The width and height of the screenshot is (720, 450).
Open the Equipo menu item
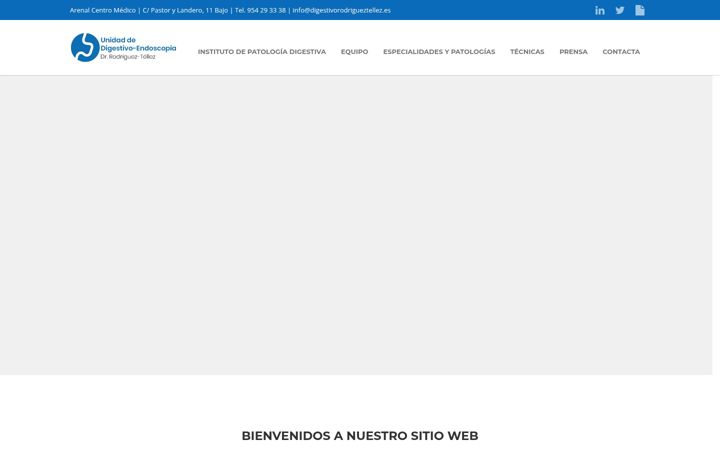(x=354, y=52)
